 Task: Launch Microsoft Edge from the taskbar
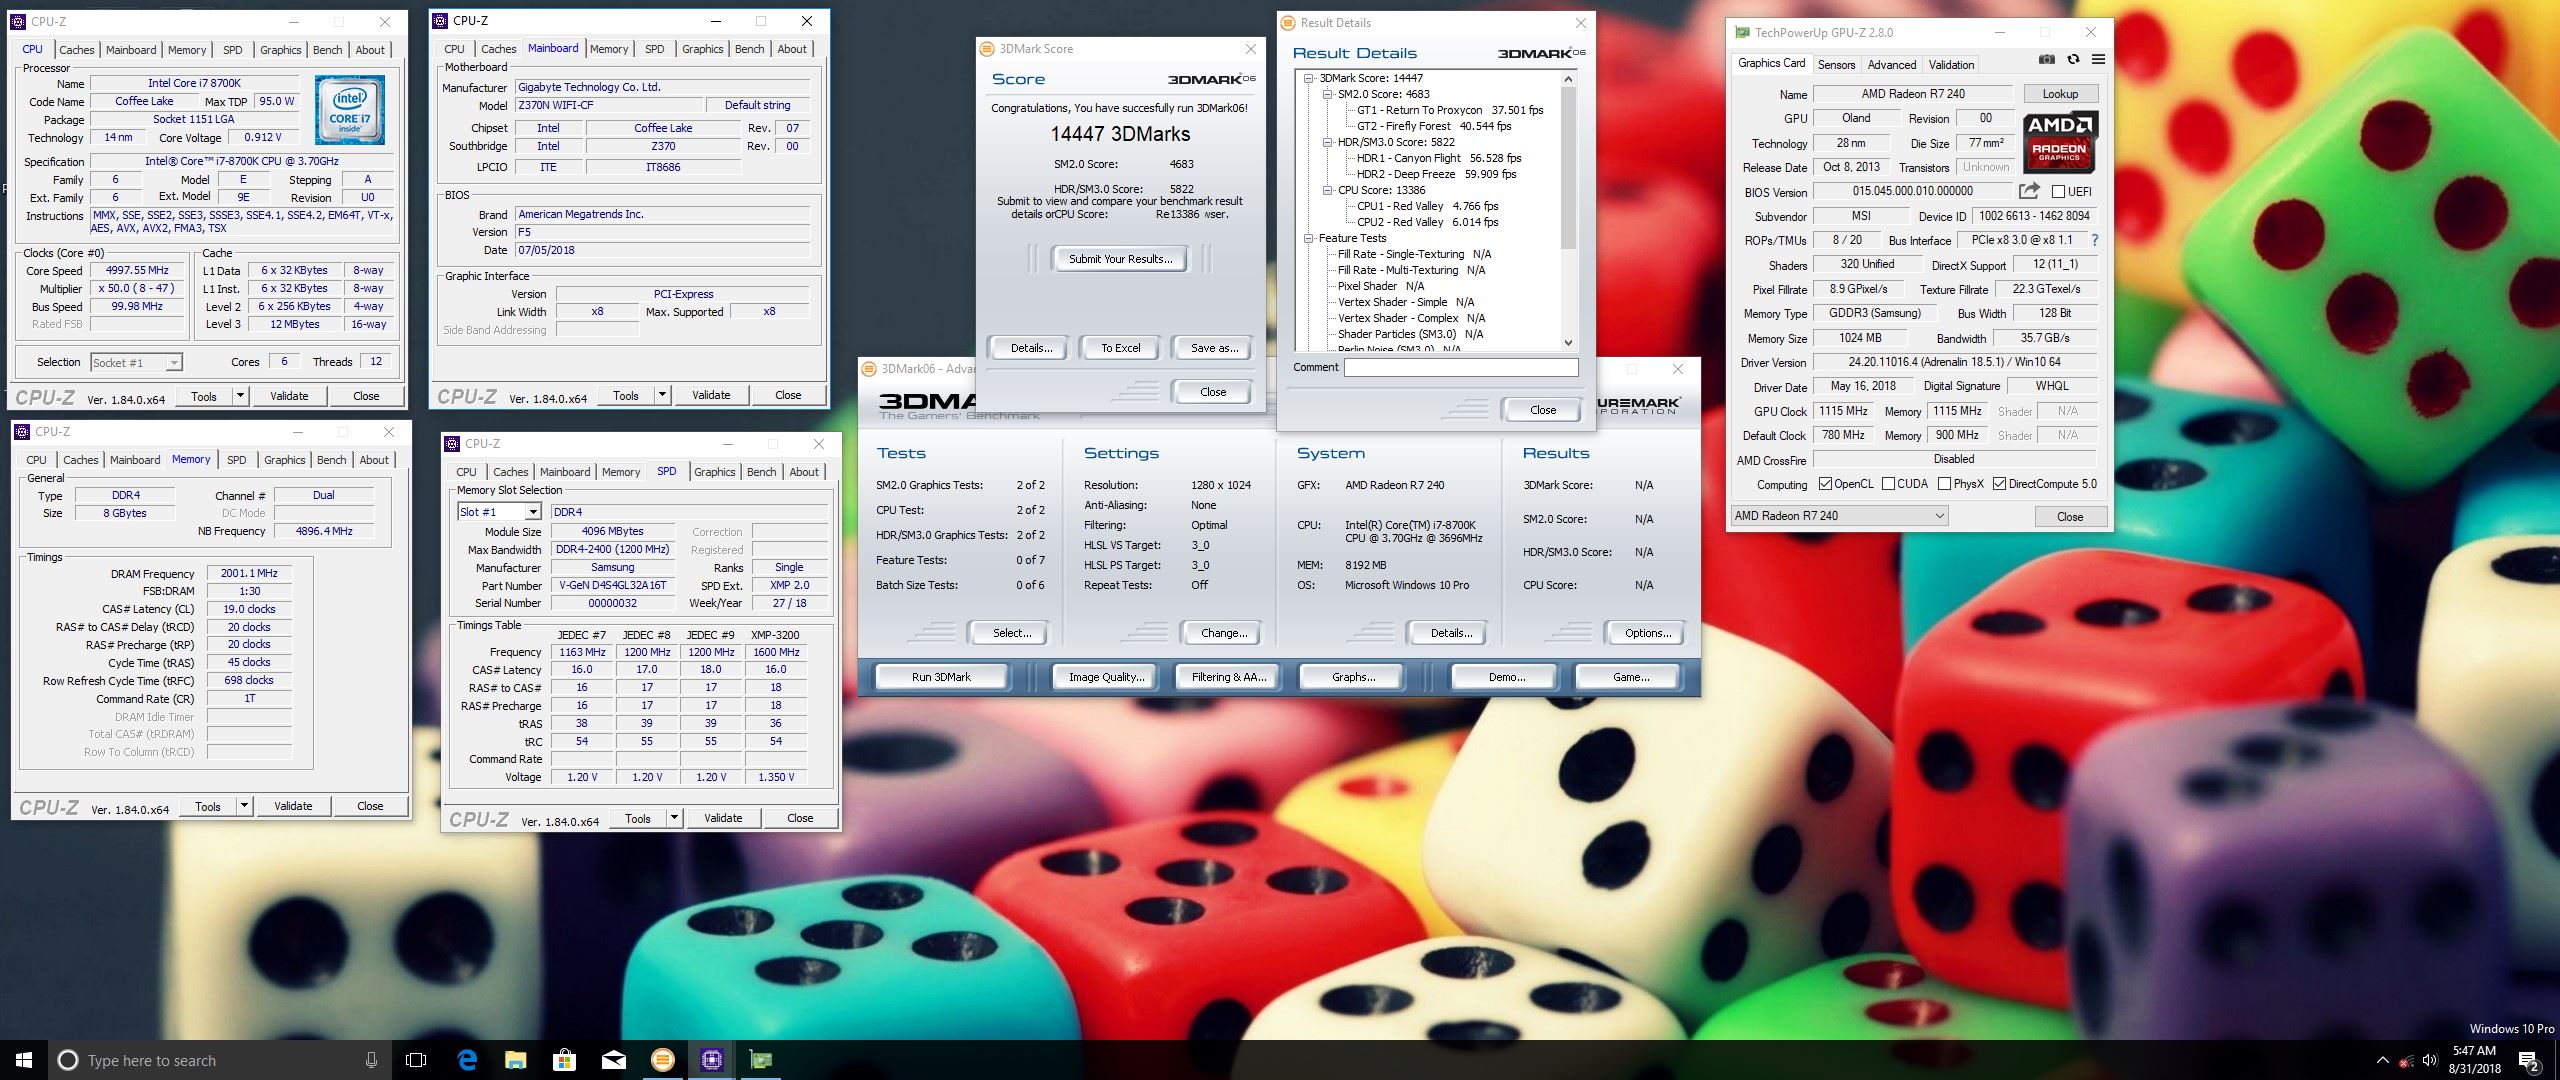point(467,1060)
